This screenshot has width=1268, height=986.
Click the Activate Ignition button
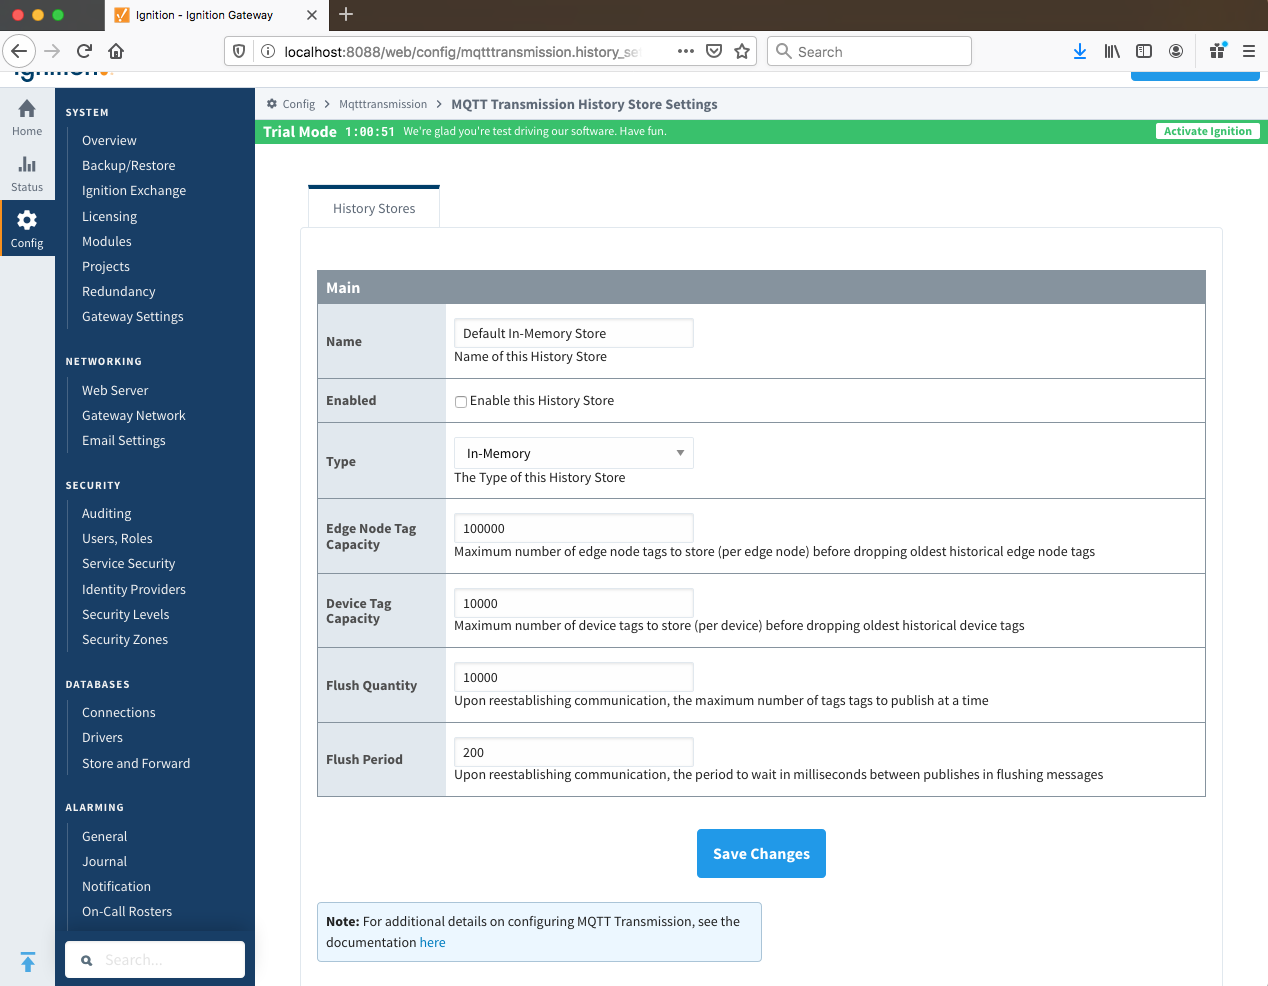[1208, 131]
